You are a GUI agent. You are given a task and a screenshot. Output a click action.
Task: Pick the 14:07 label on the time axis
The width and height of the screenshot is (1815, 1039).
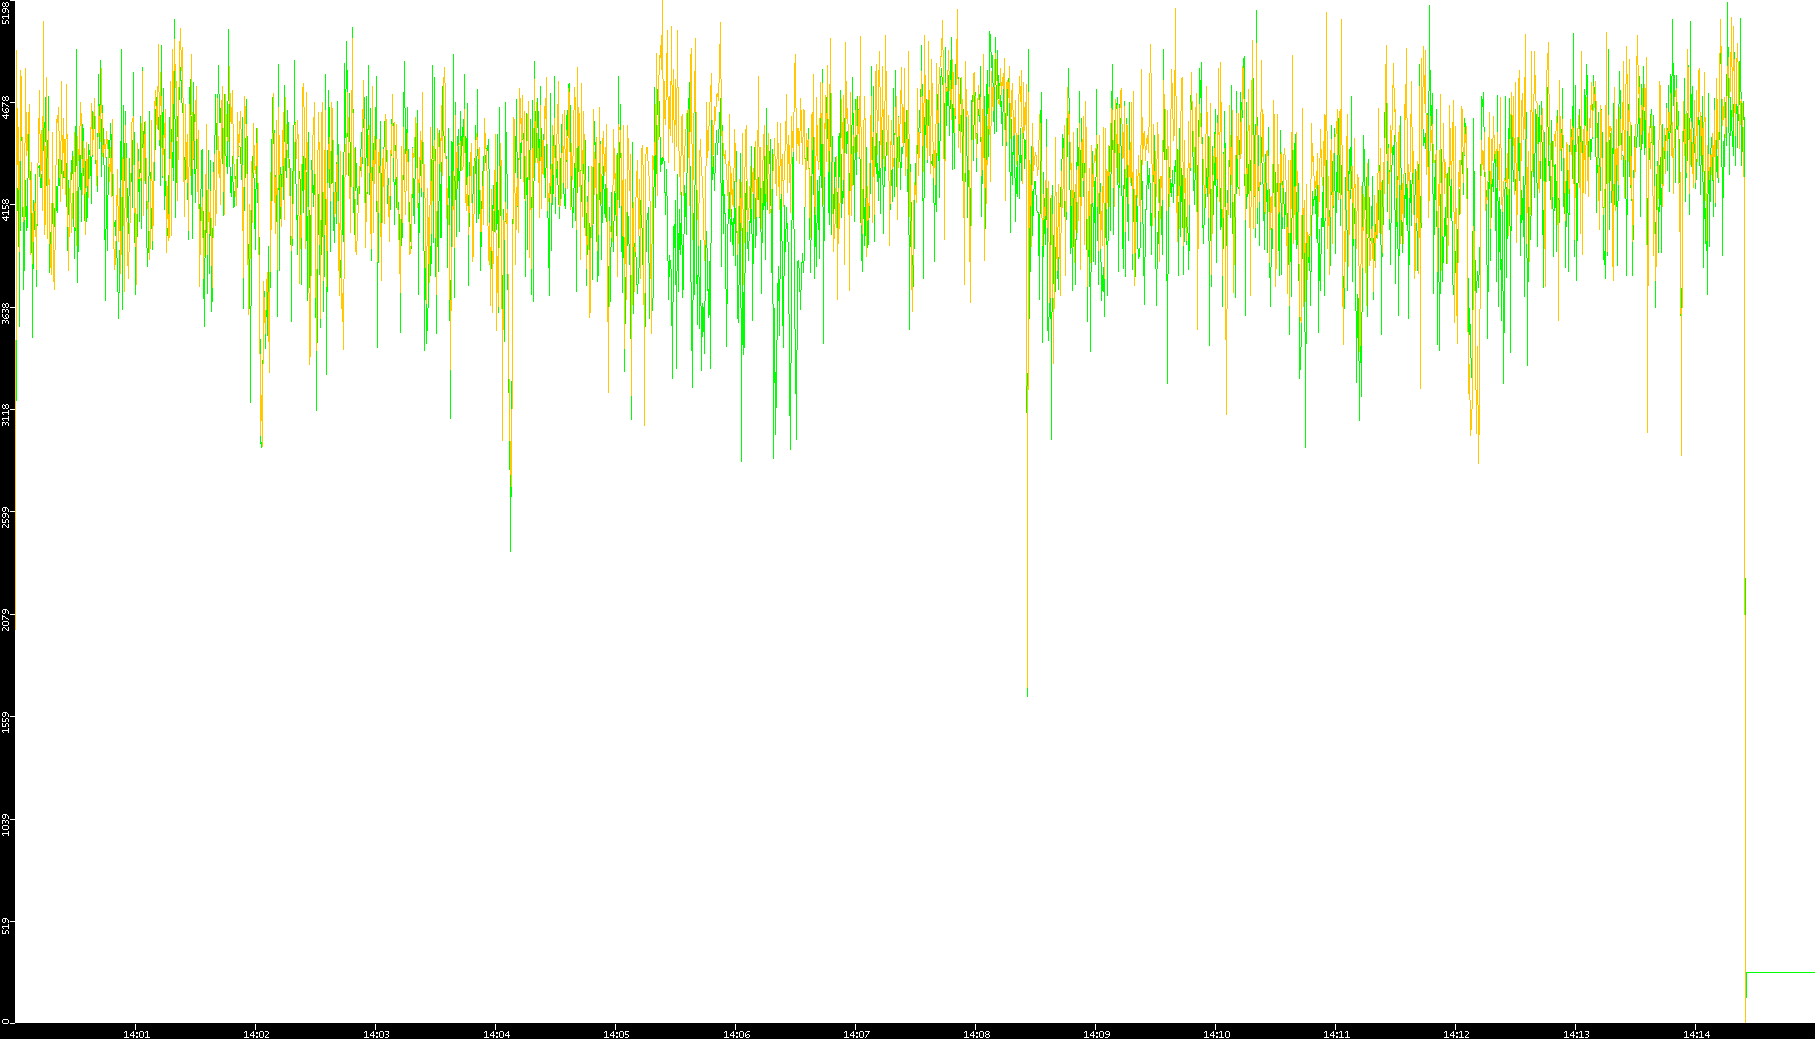pos(856,1033)
